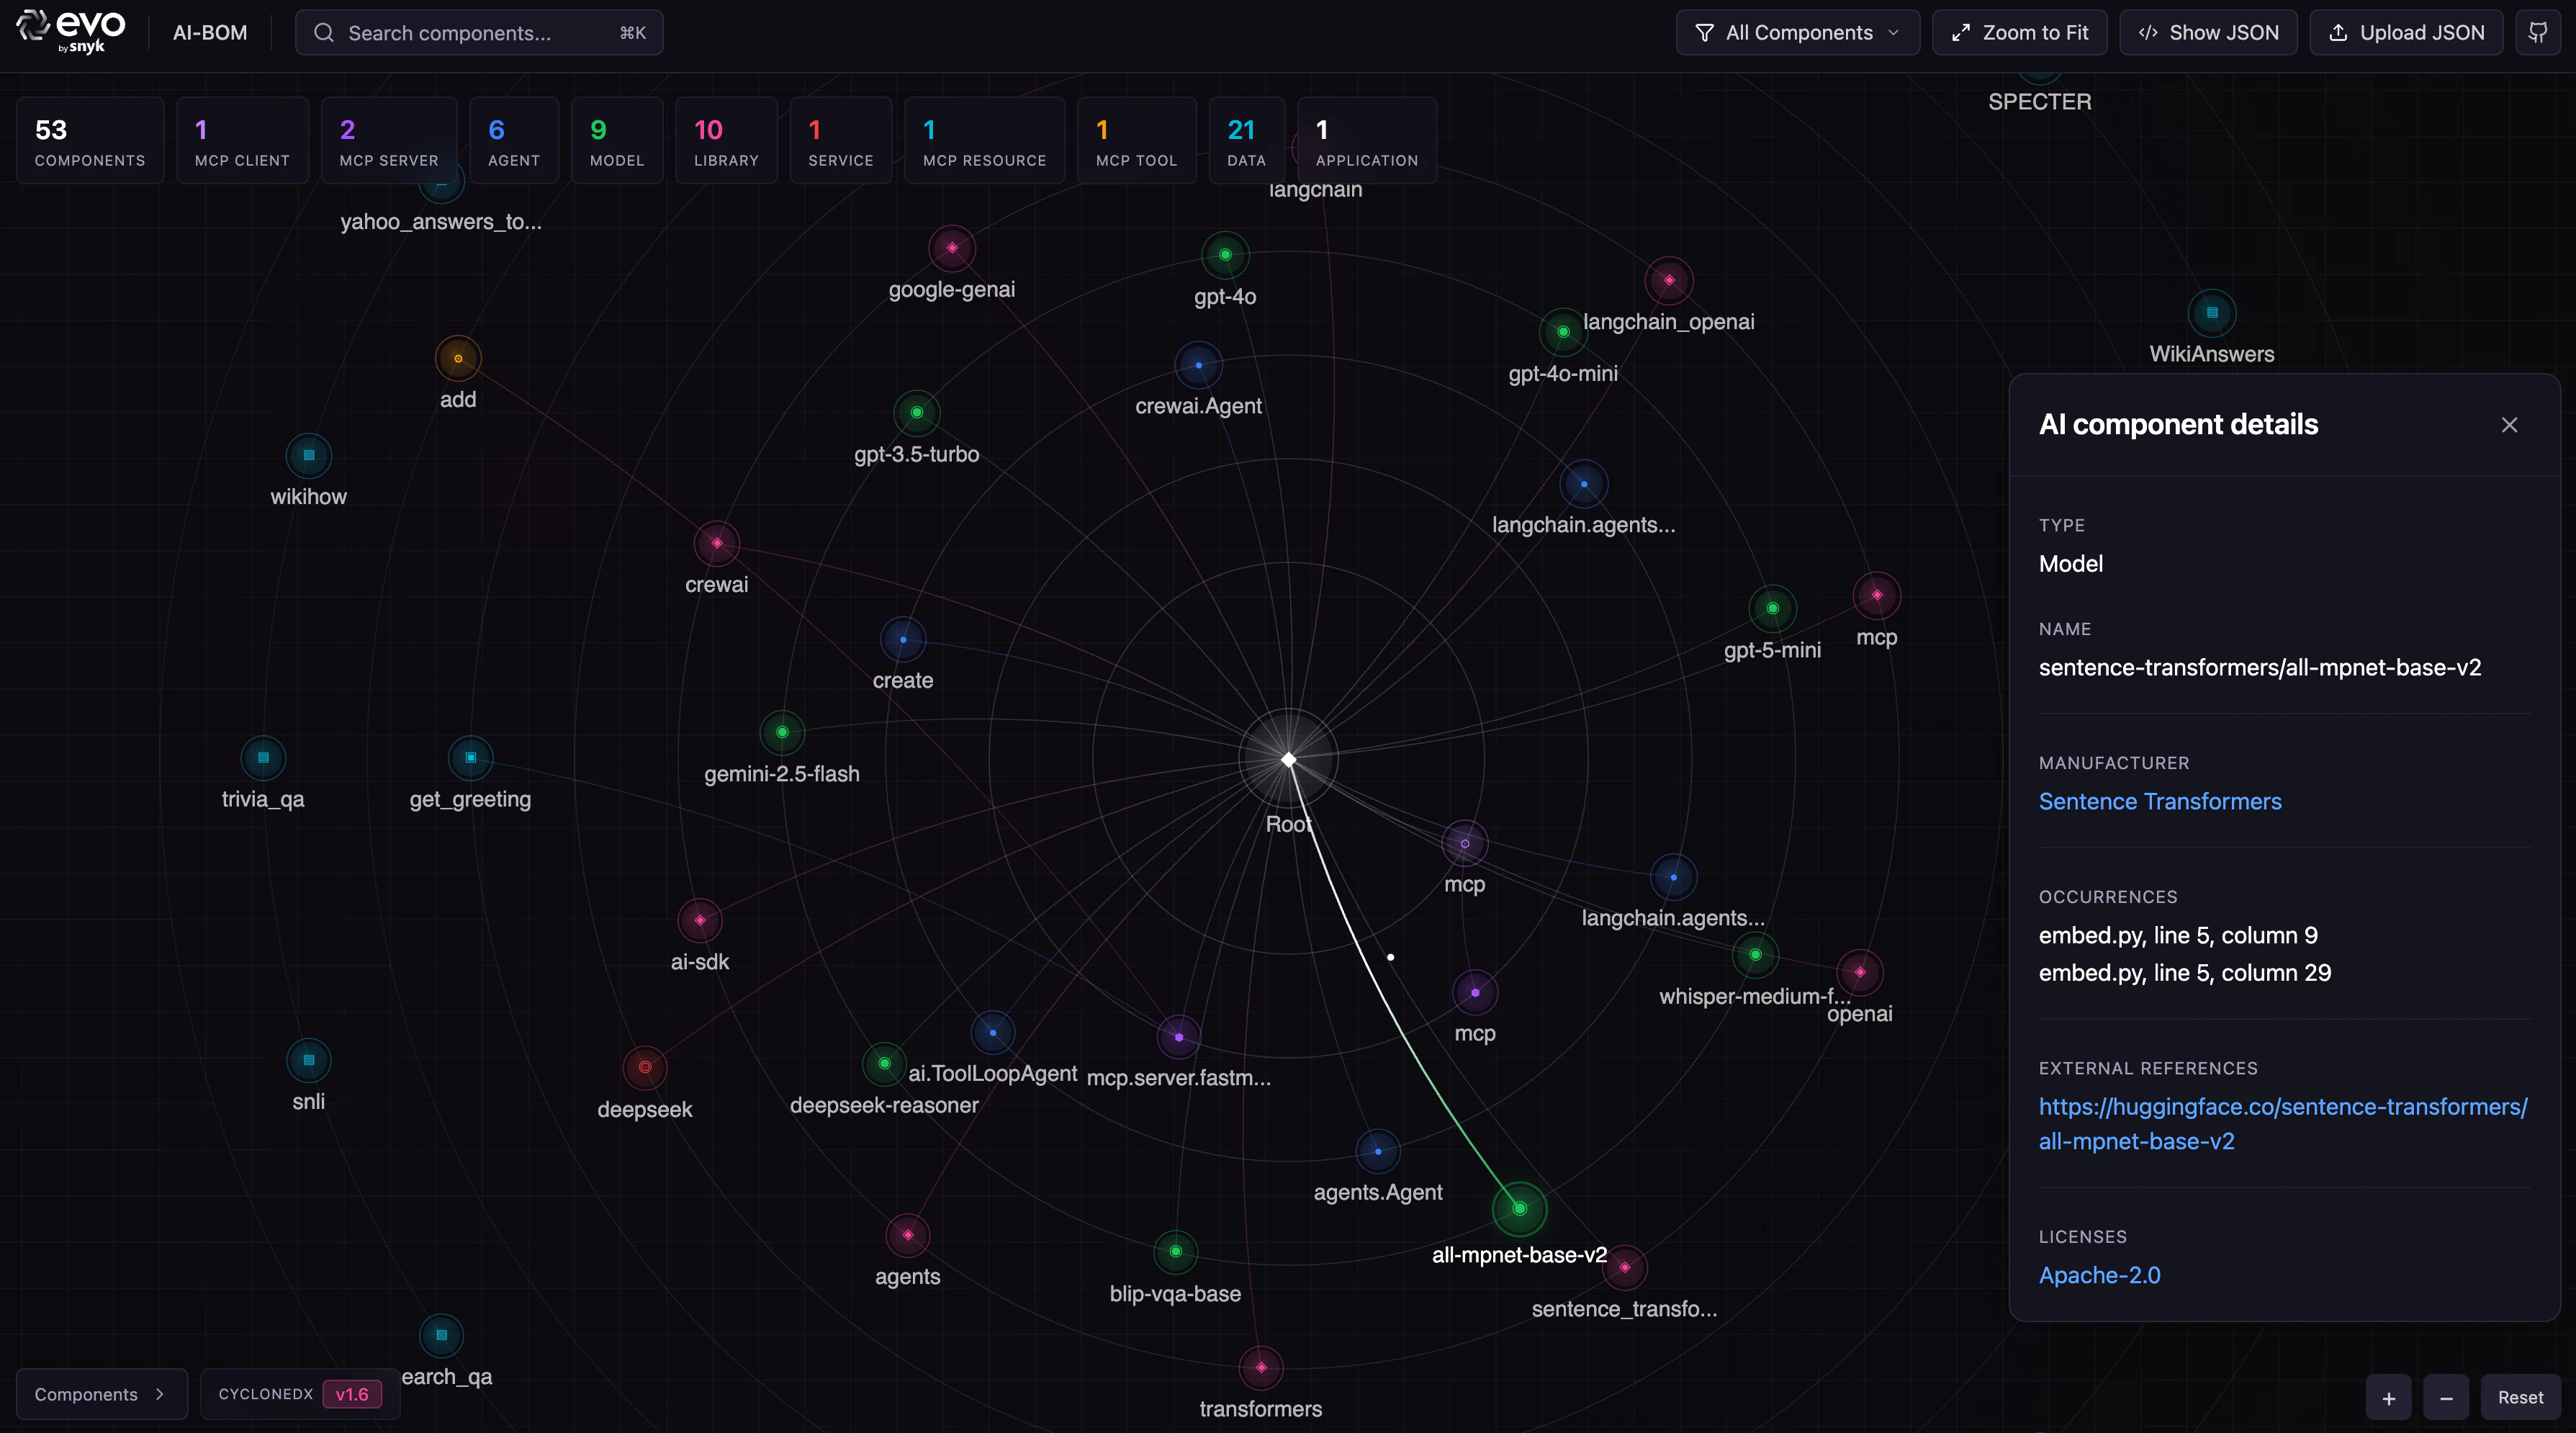This screenshot has width=2576, height=1433.
Task: Filter by the MCP Client card
Action: (x=242, y=141)
